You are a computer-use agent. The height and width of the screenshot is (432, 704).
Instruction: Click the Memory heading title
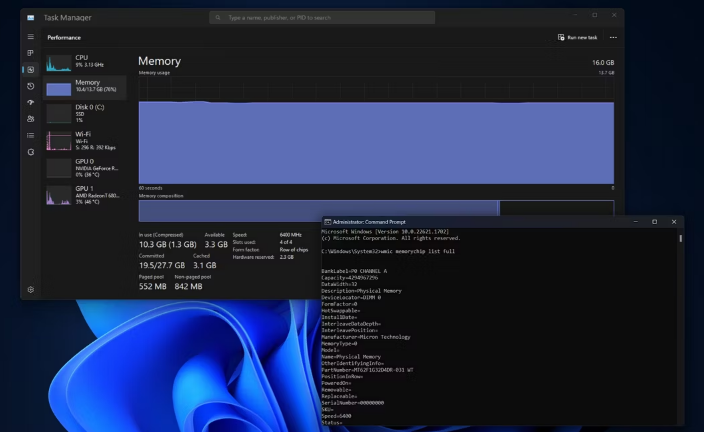(159, 61)
